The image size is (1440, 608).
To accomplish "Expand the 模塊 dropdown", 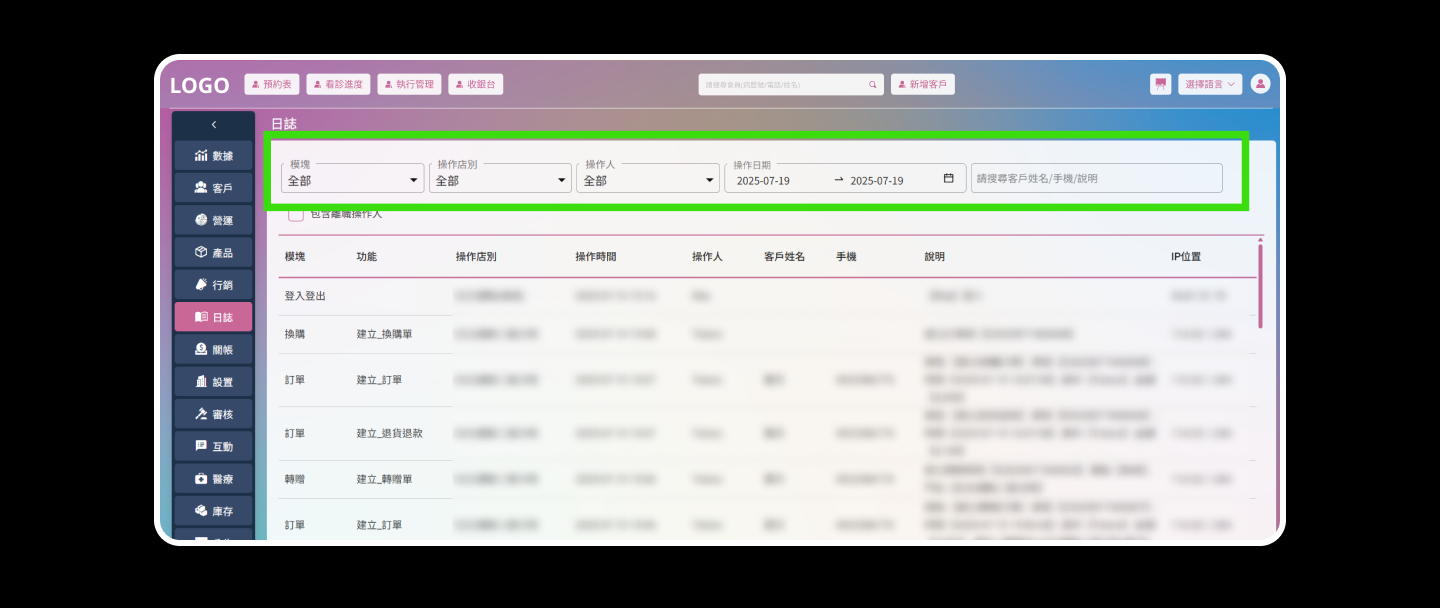I will 352,180.
